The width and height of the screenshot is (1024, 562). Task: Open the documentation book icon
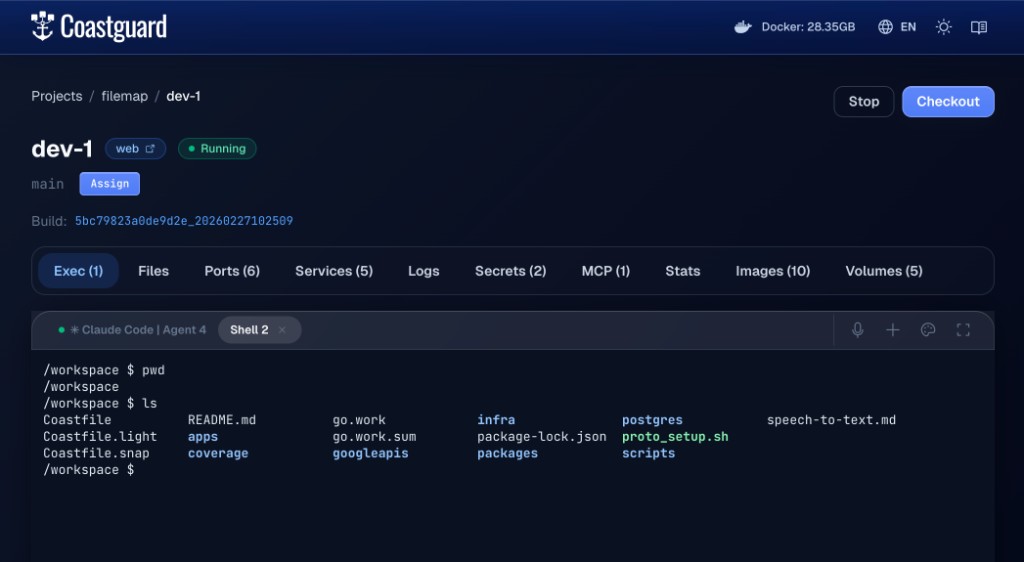coord(978,27)
